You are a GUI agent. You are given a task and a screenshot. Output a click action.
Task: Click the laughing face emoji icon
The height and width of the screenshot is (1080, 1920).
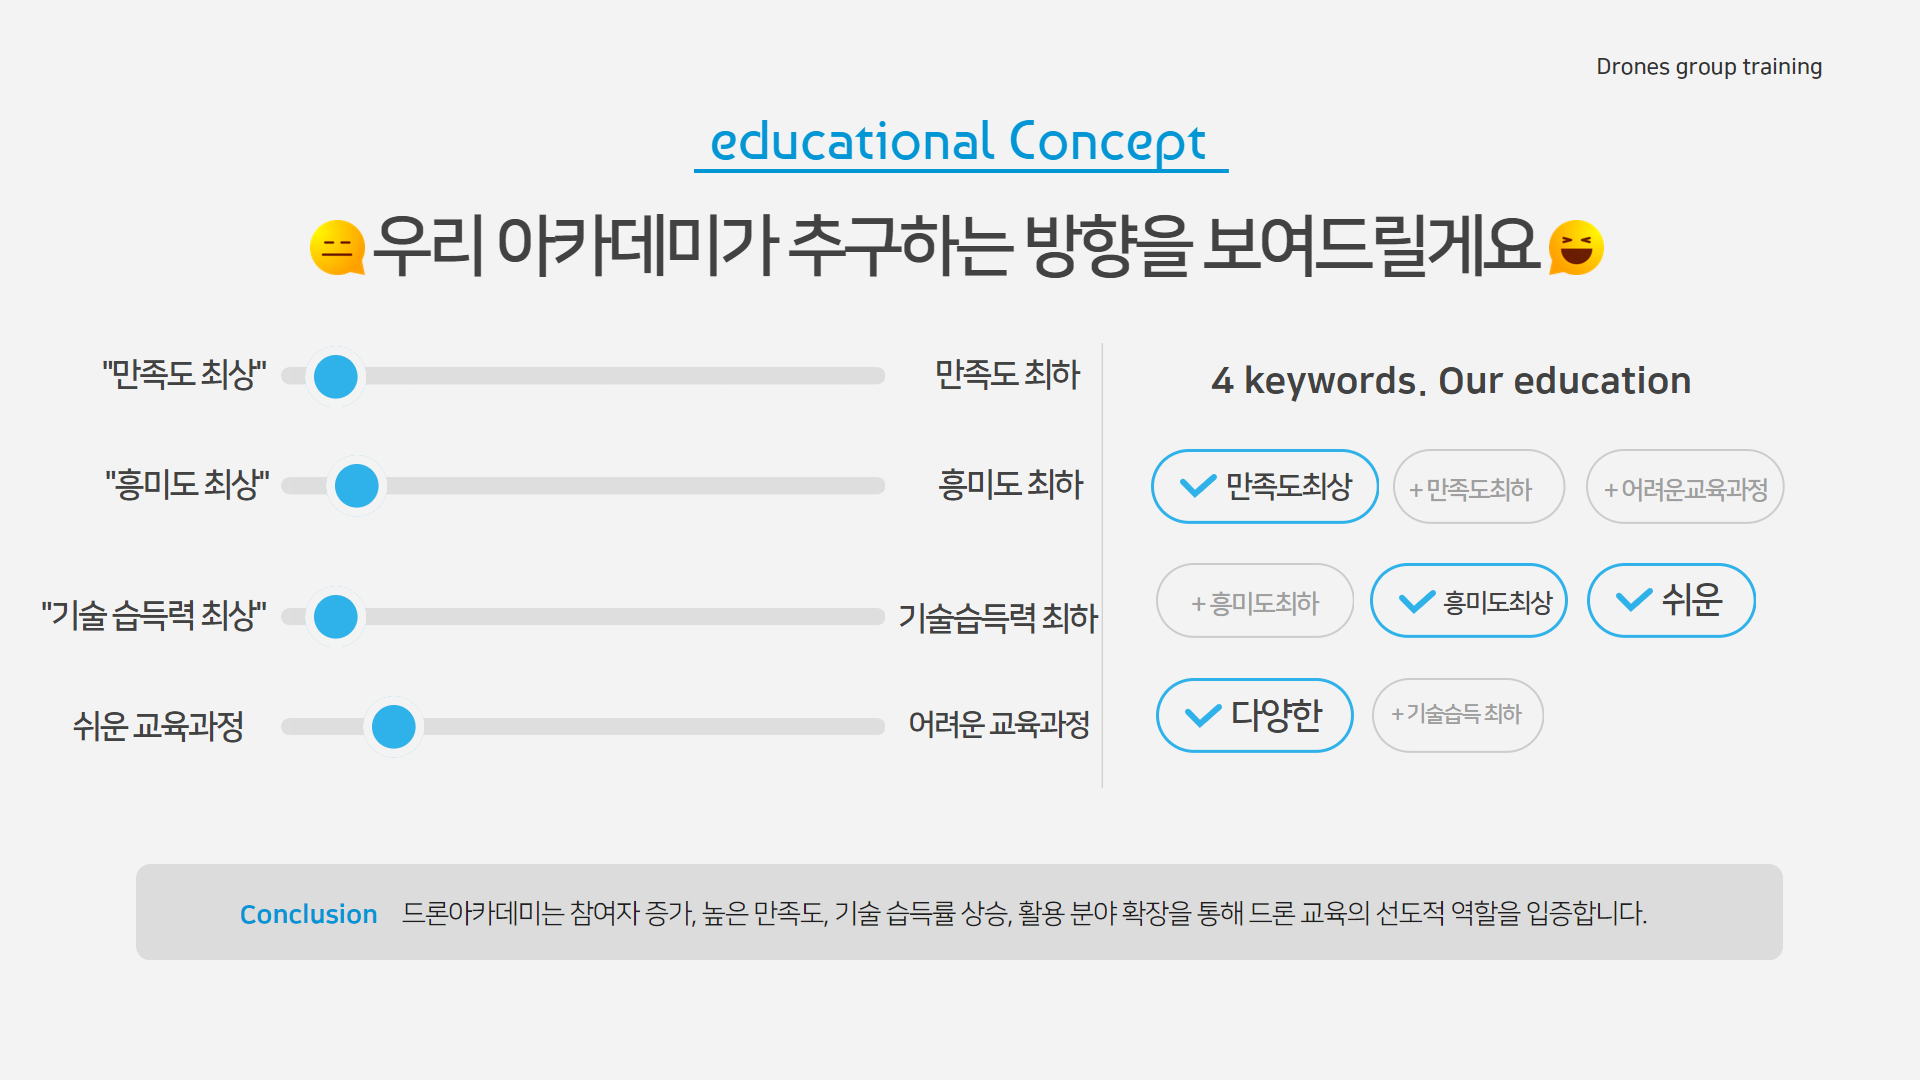click(1576, 247)
